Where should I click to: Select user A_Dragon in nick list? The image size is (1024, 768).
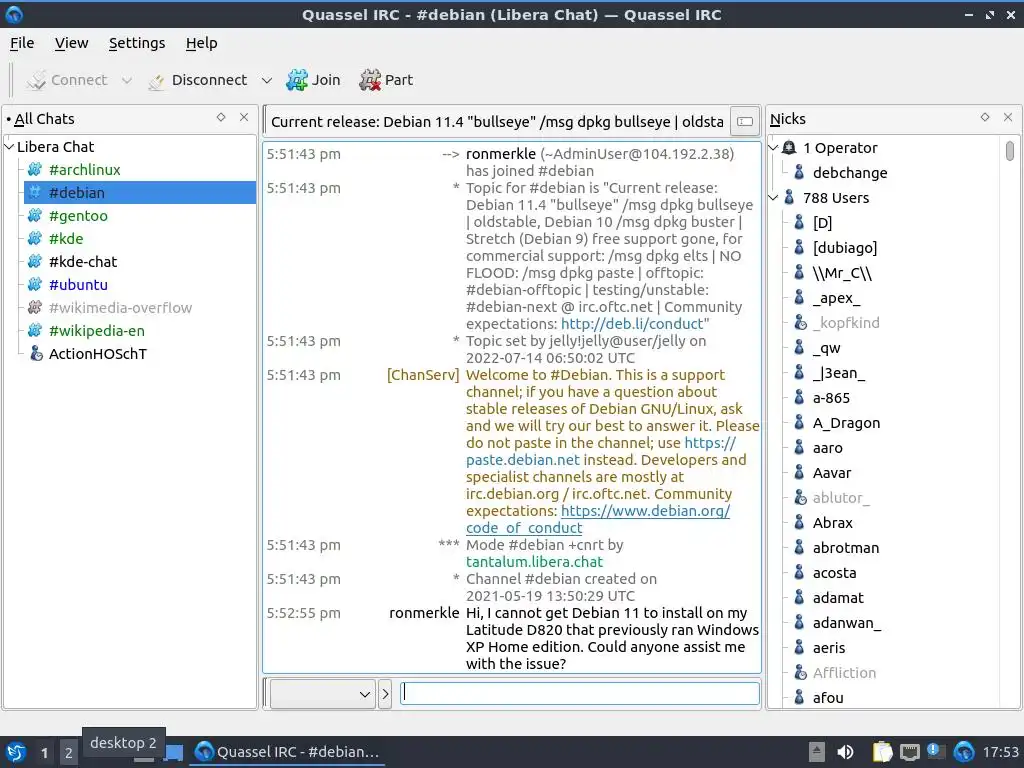(x=846, y=423)
